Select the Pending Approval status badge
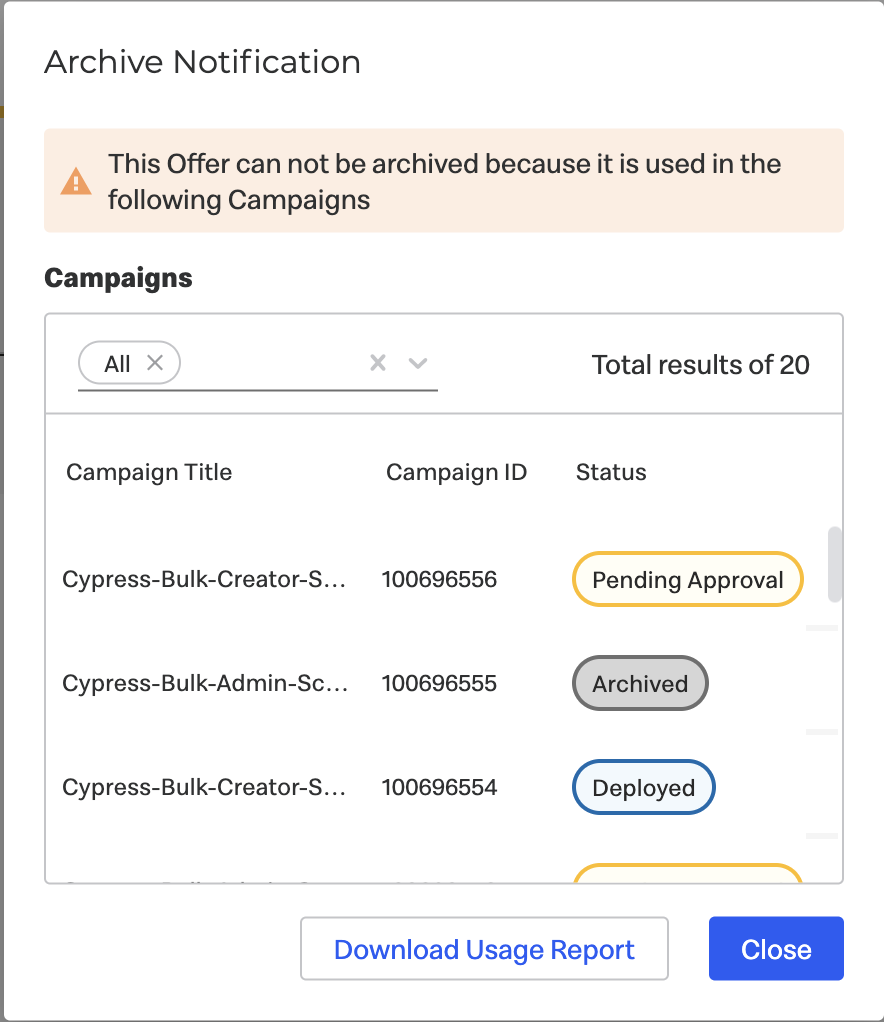The image size is (884, 1022). pos(688,579)
